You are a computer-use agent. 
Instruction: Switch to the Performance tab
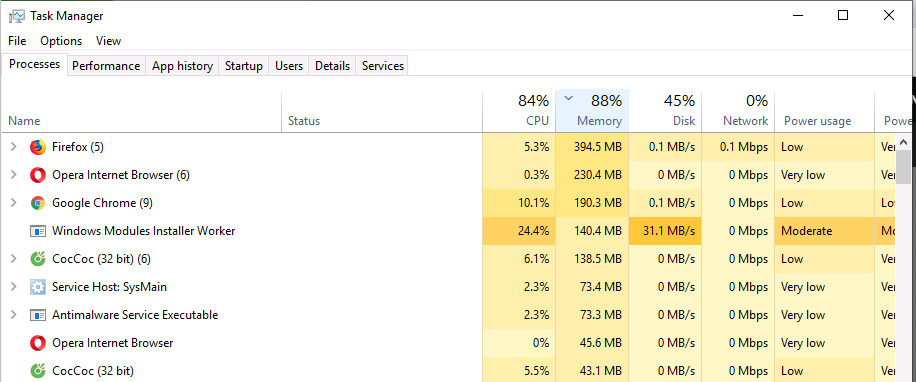click(106, 66)
